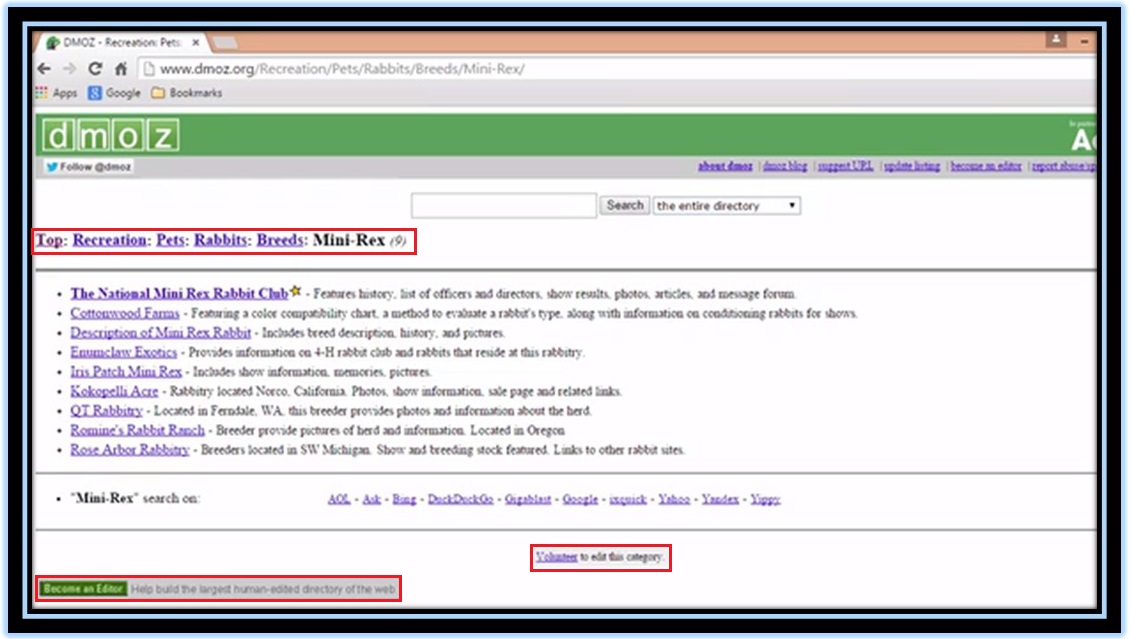This screenshot has width=1131, height=639.
Task: Search Mini-Rex on Google
Action: tap(580, 499)
